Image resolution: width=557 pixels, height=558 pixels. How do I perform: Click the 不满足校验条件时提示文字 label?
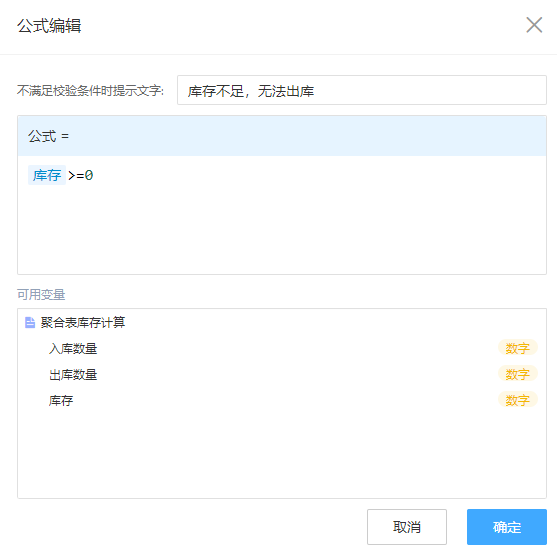[90, 90]
